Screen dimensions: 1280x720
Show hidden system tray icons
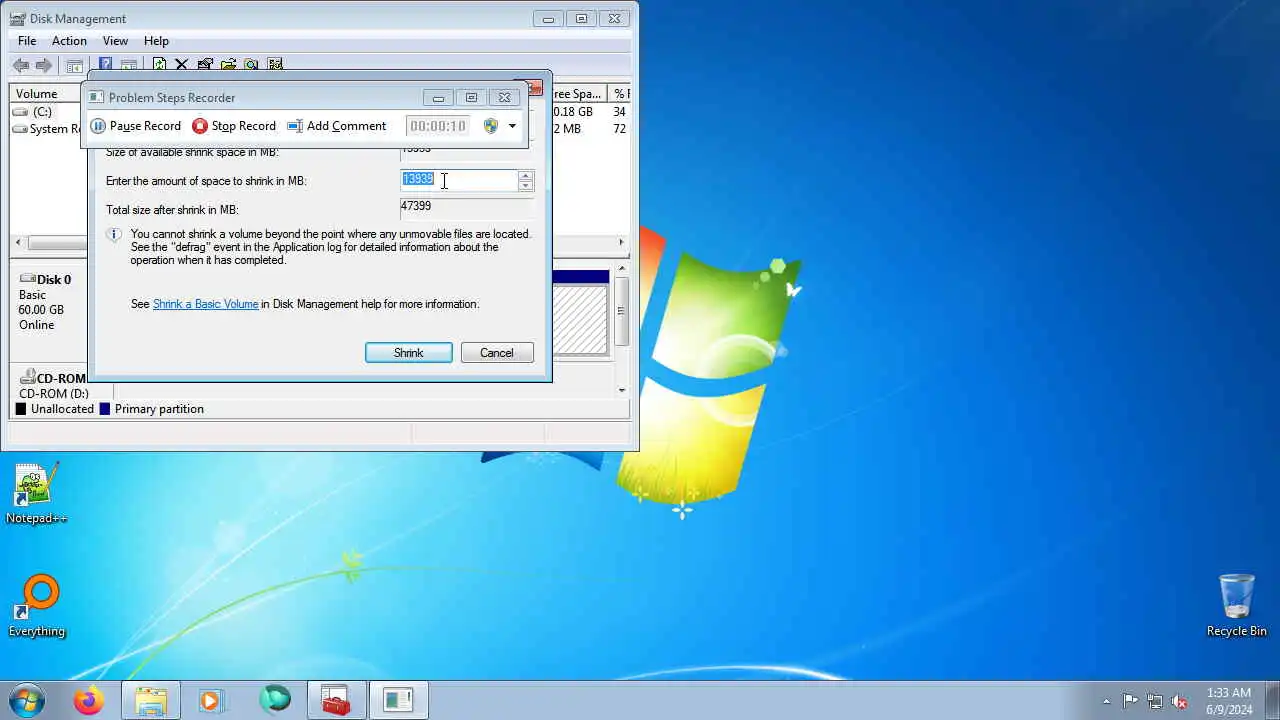pos(1106,702)
